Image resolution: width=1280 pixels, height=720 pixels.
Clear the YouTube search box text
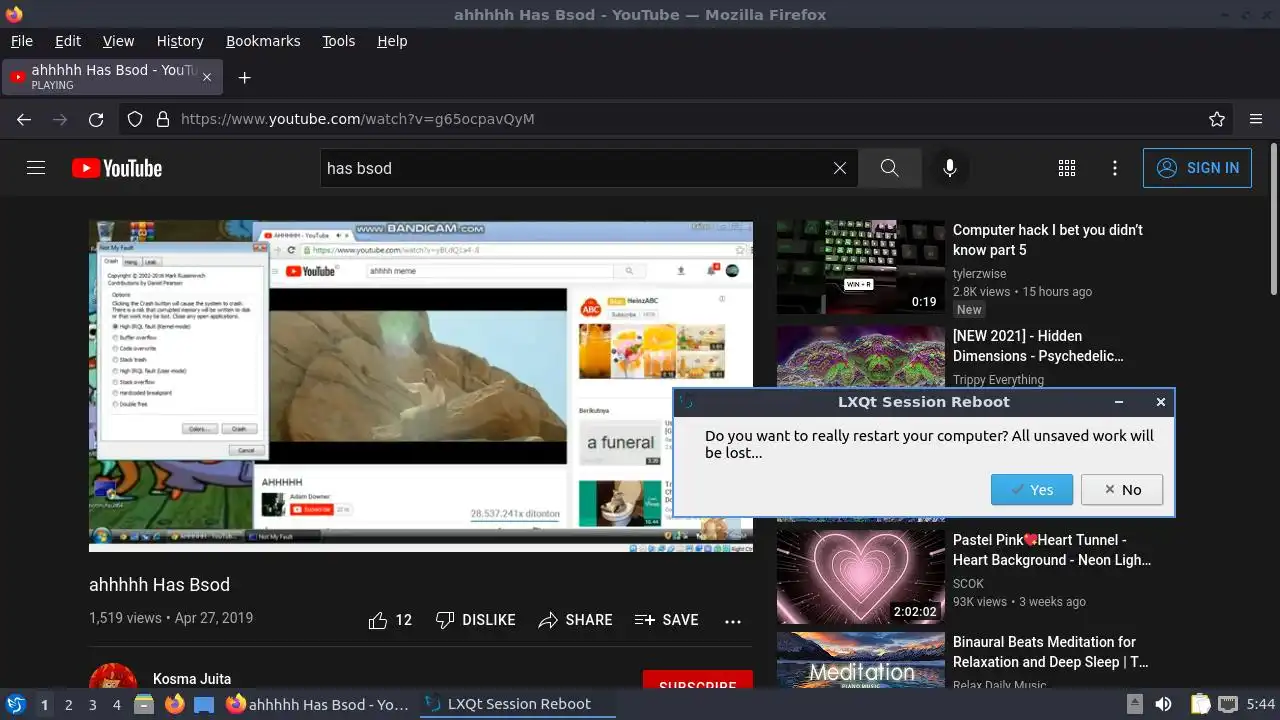click(x=840, y=168)
